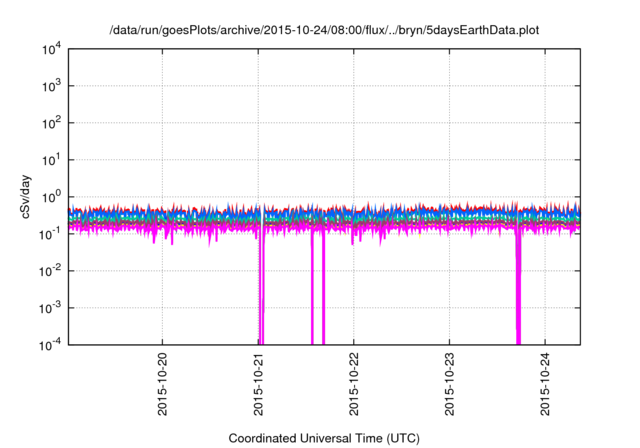The image size is (640, 448).
Task: Select the 2015-10-23 date tick label
Action: [449, 384]
